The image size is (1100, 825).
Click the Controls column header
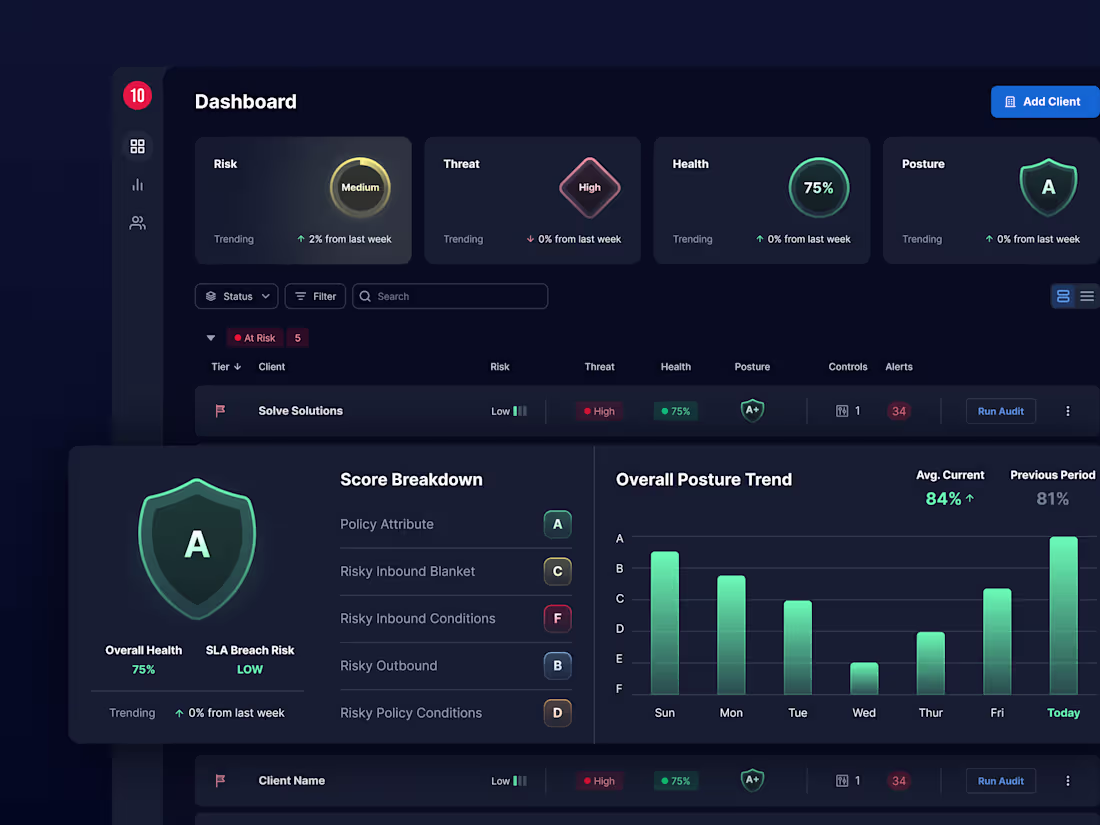847,367
